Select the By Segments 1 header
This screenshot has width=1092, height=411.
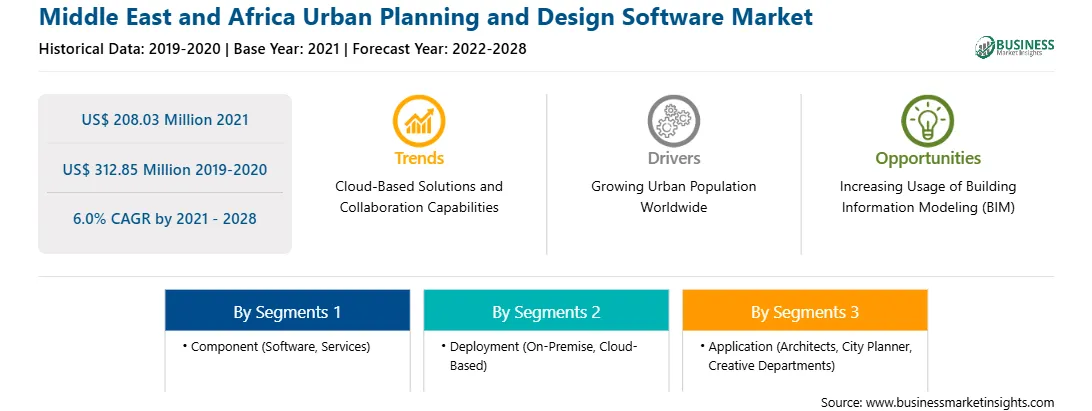coord(288,311)
